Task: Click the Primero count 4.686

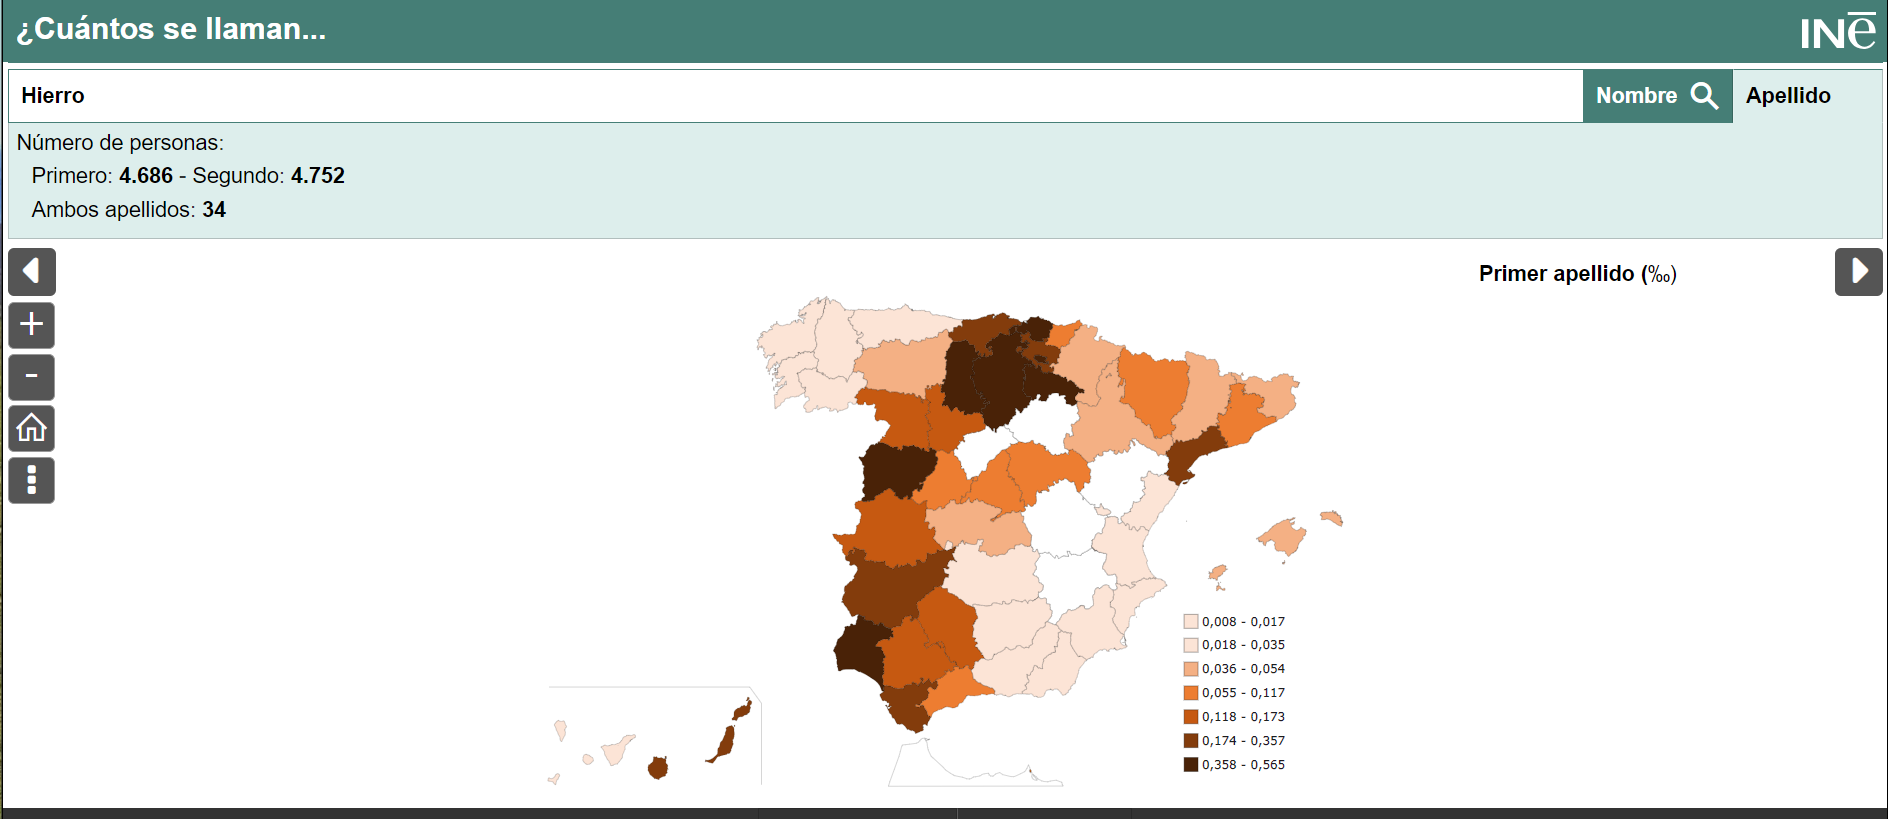Action: [x=146, y=176]
